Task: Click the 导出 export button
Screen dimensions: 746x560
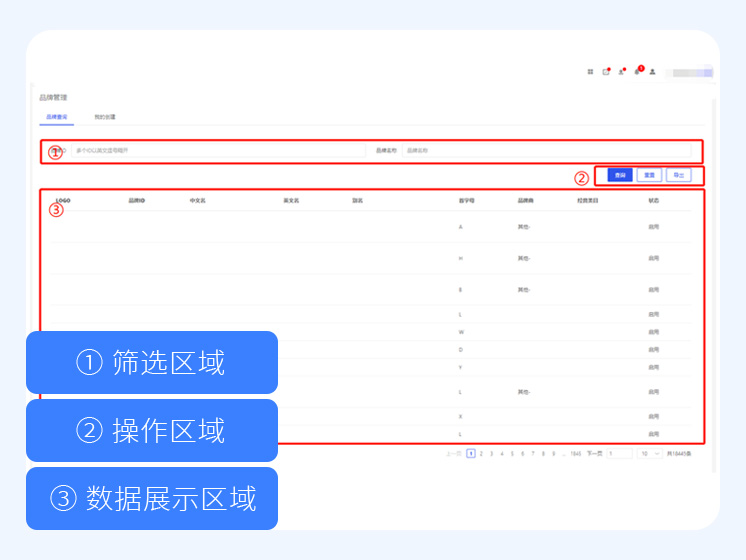Action: click(678, 175)
